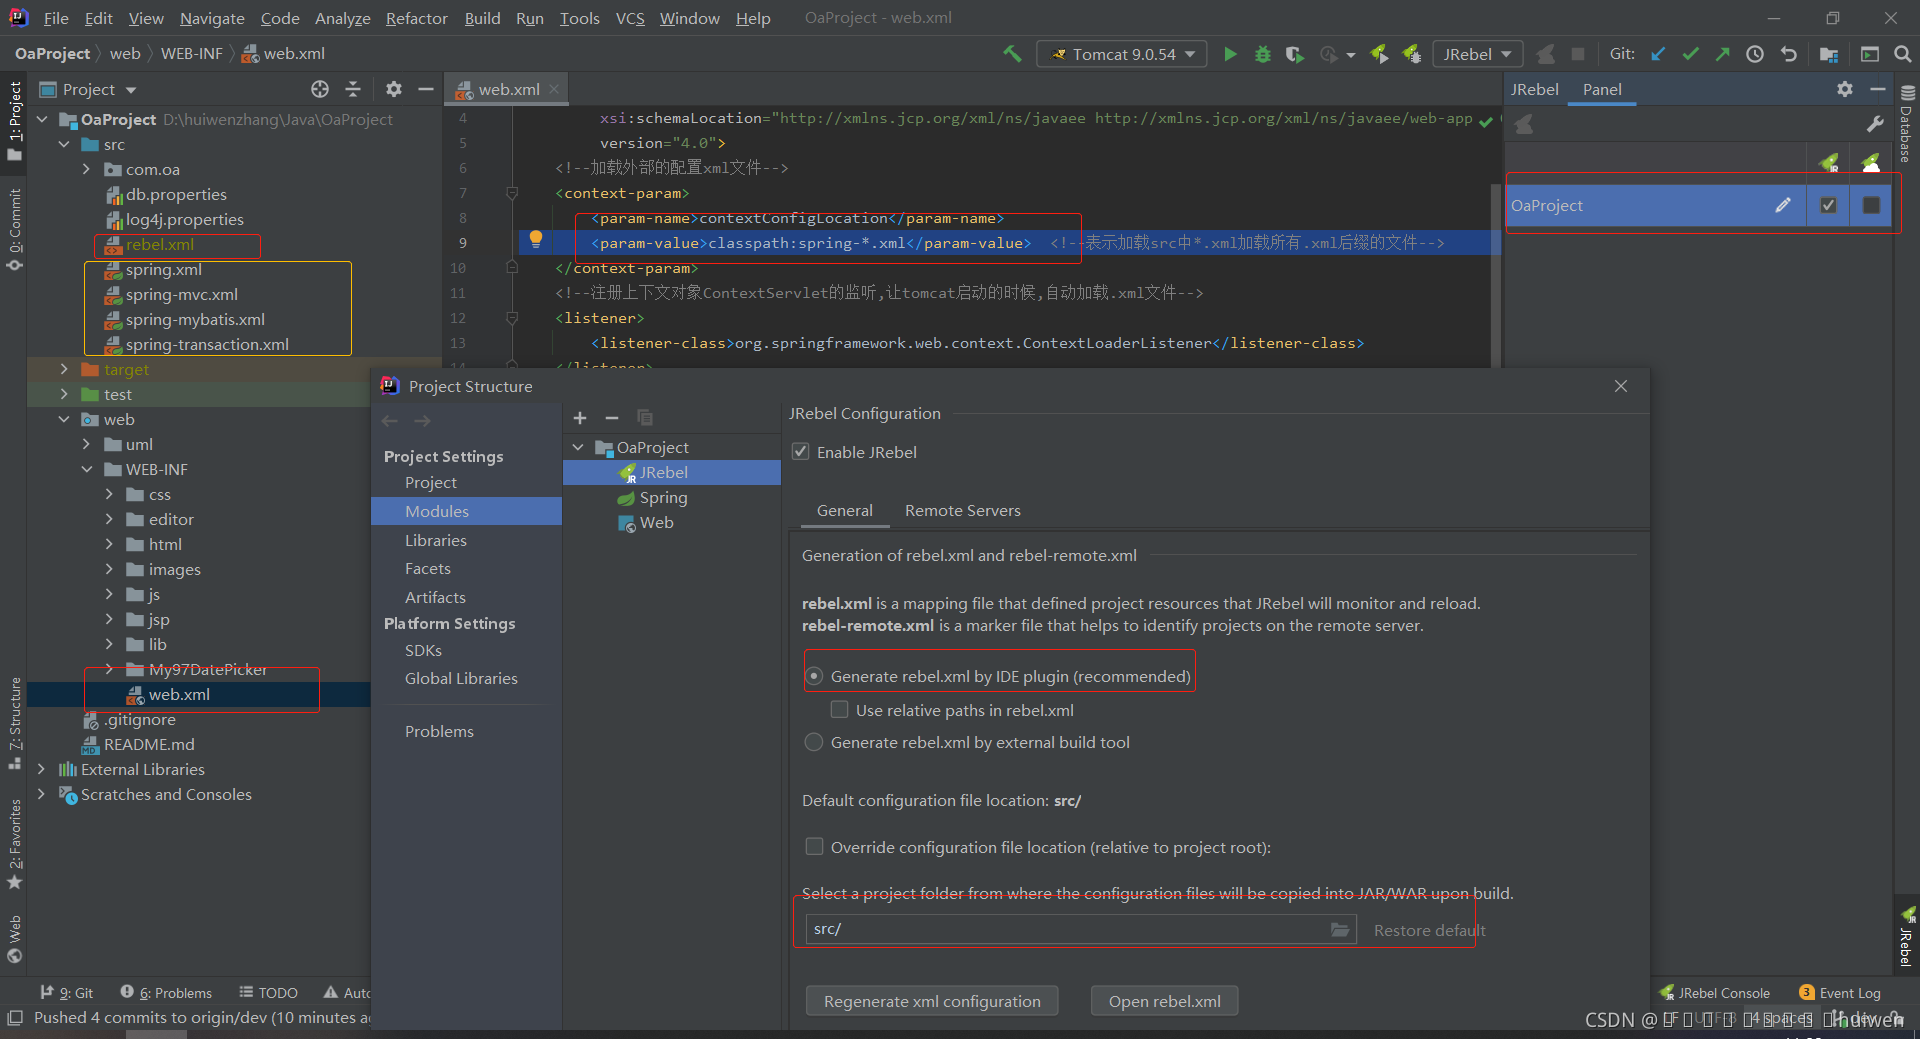Viewport: 1920px width, 1039px height.
Task: Click Restore default link
Action: [1430, 930]
